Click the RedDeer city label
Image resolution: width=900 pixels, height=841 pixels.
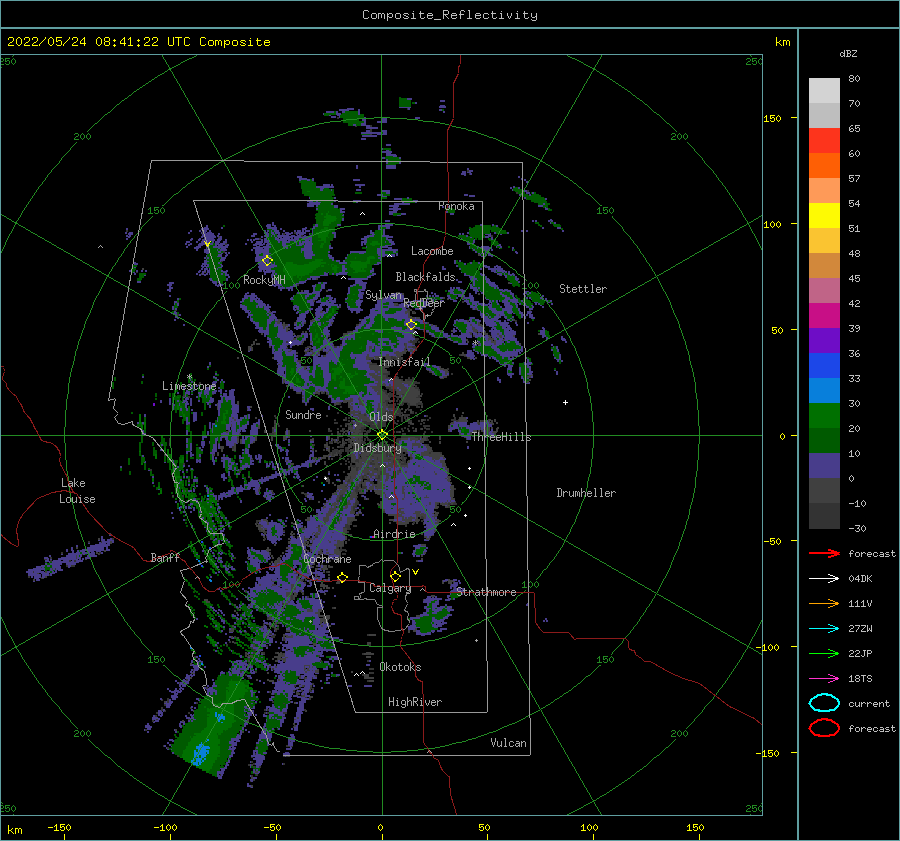tap(424, 303)
